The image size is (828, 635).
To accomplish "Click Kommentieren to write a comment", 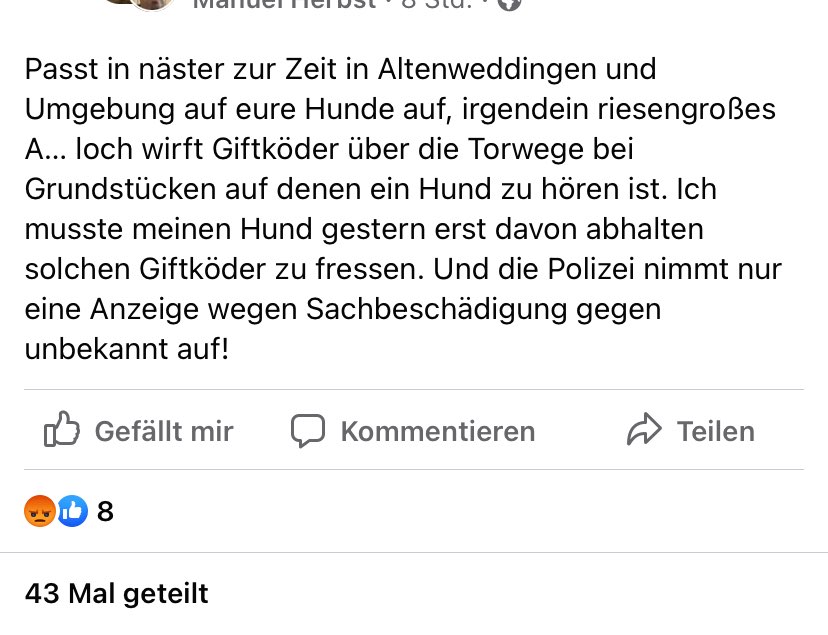I will (x=438, y=431).
